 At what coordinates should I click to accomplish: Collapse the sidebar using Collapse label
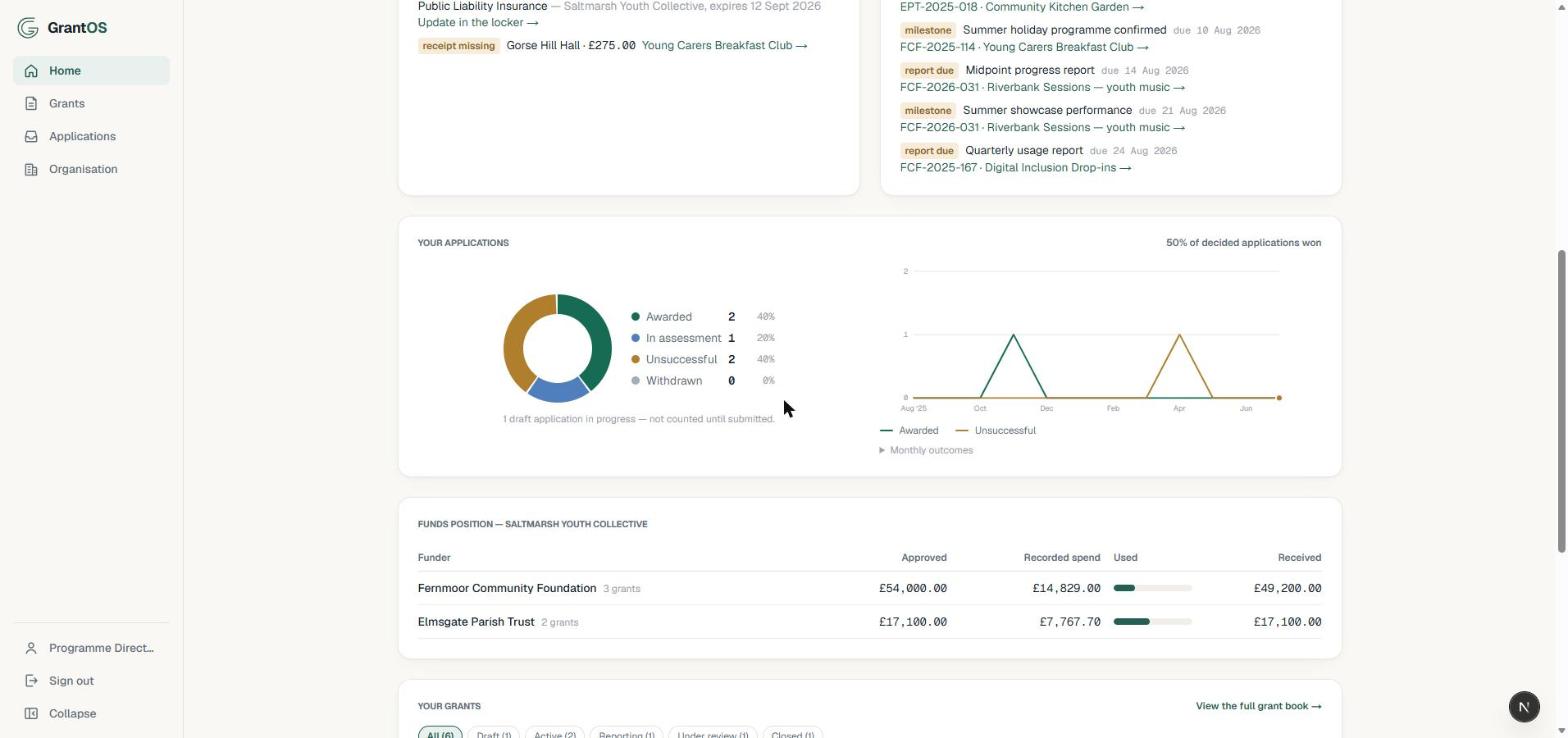(72, 714)
